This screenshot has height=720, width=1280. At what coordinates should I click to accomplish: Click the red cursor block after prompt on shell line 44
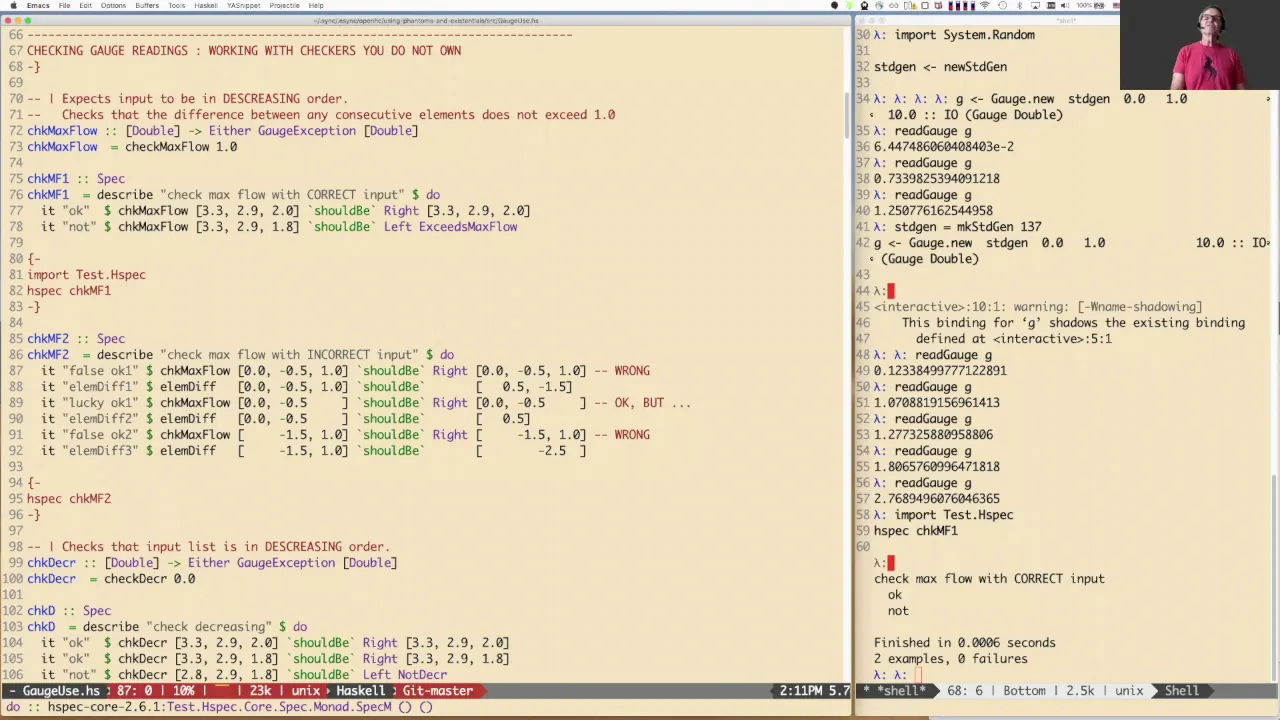(x=891, y=291)
